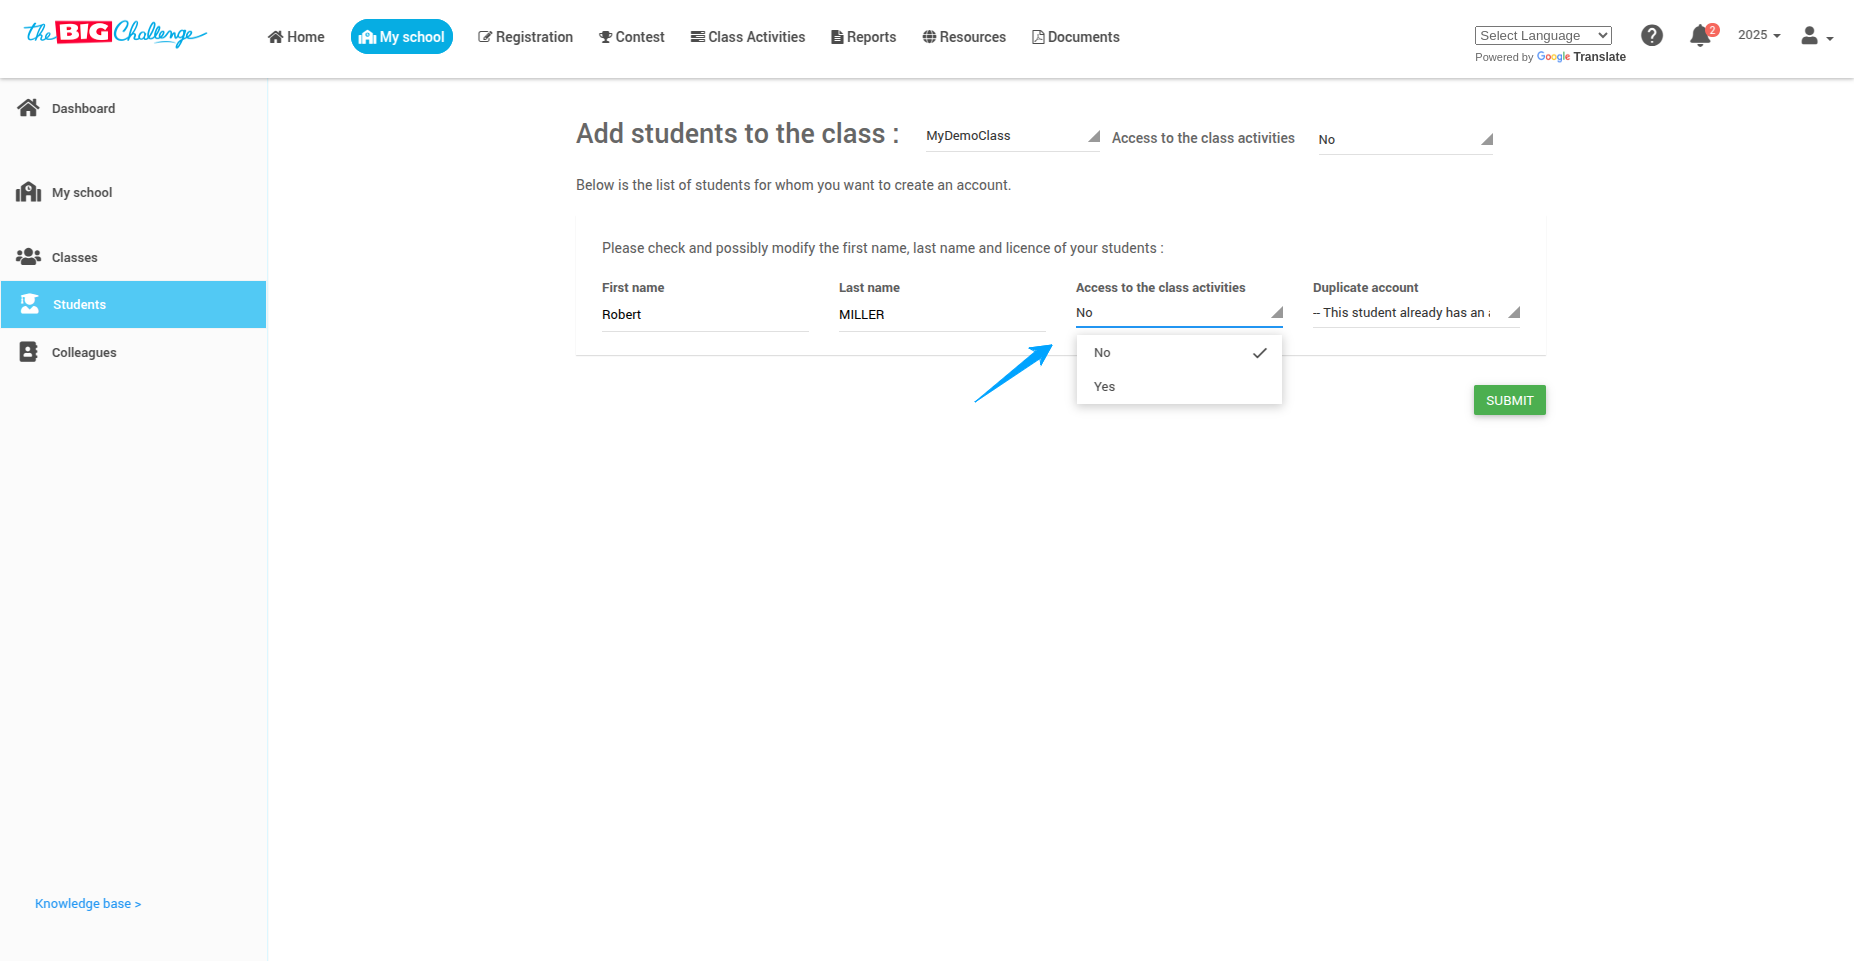The width and height of the screenshot is (1854, 961).
Task: Open the Registration menu
Action: (526, 37)
